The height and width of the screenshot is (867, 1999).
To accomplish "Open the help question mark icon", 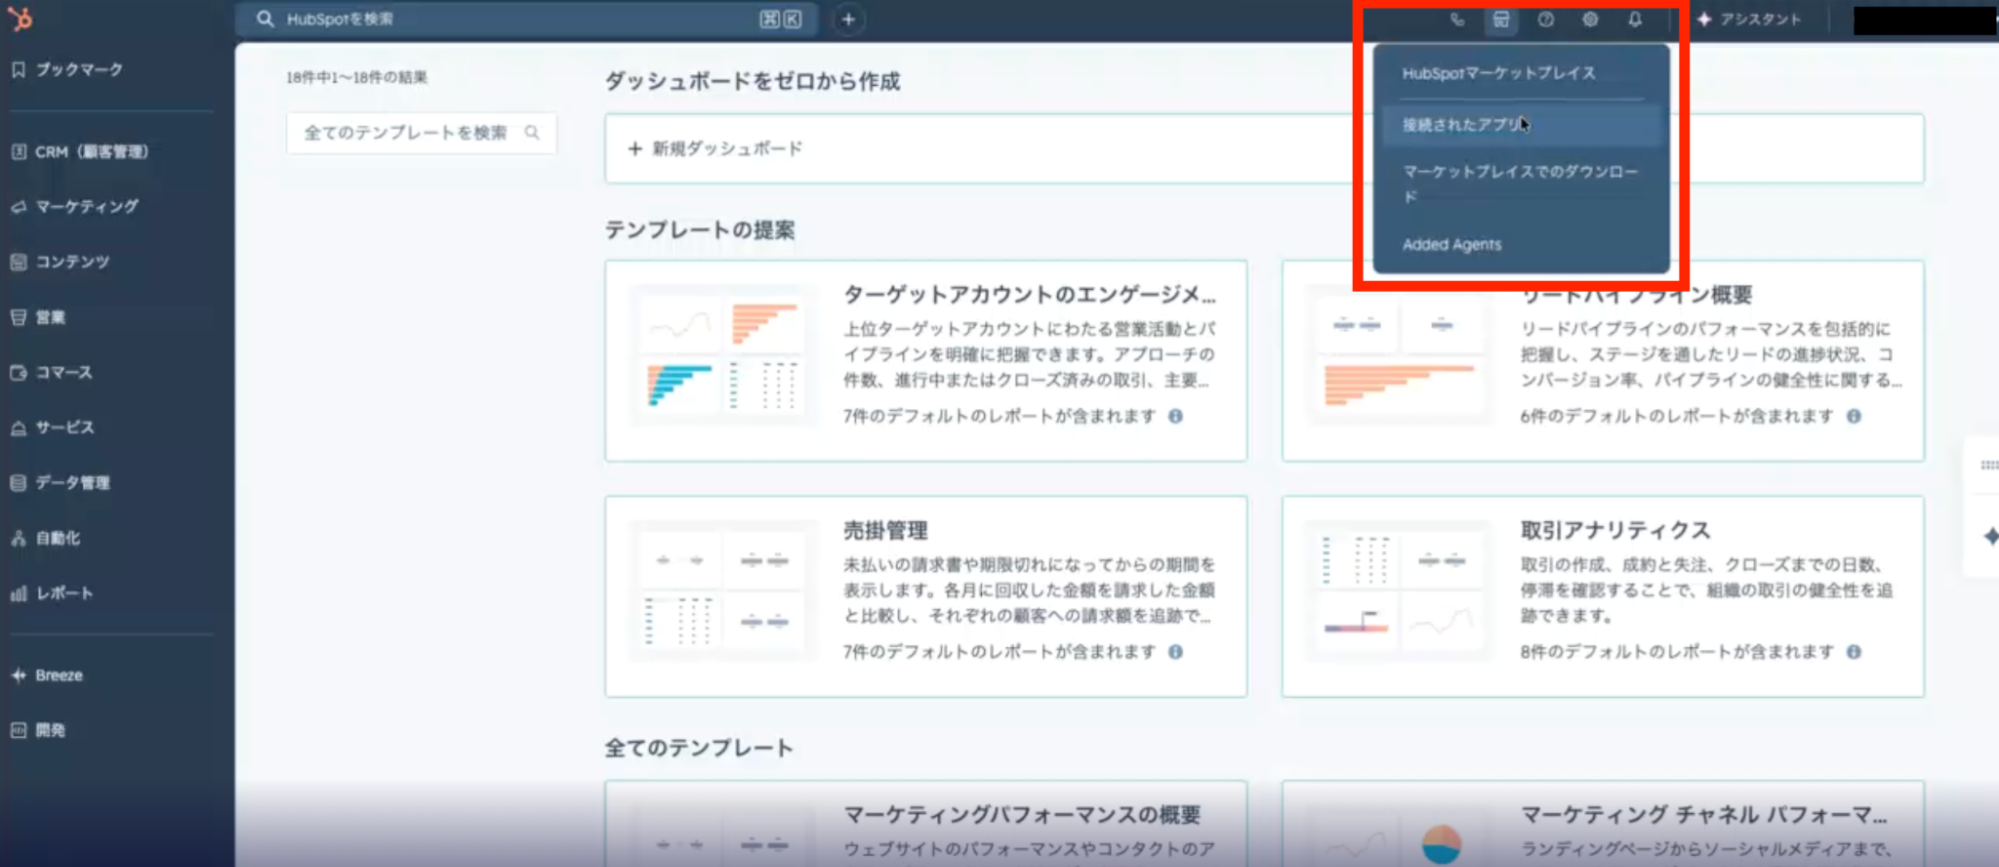I will pos(1546,20).
